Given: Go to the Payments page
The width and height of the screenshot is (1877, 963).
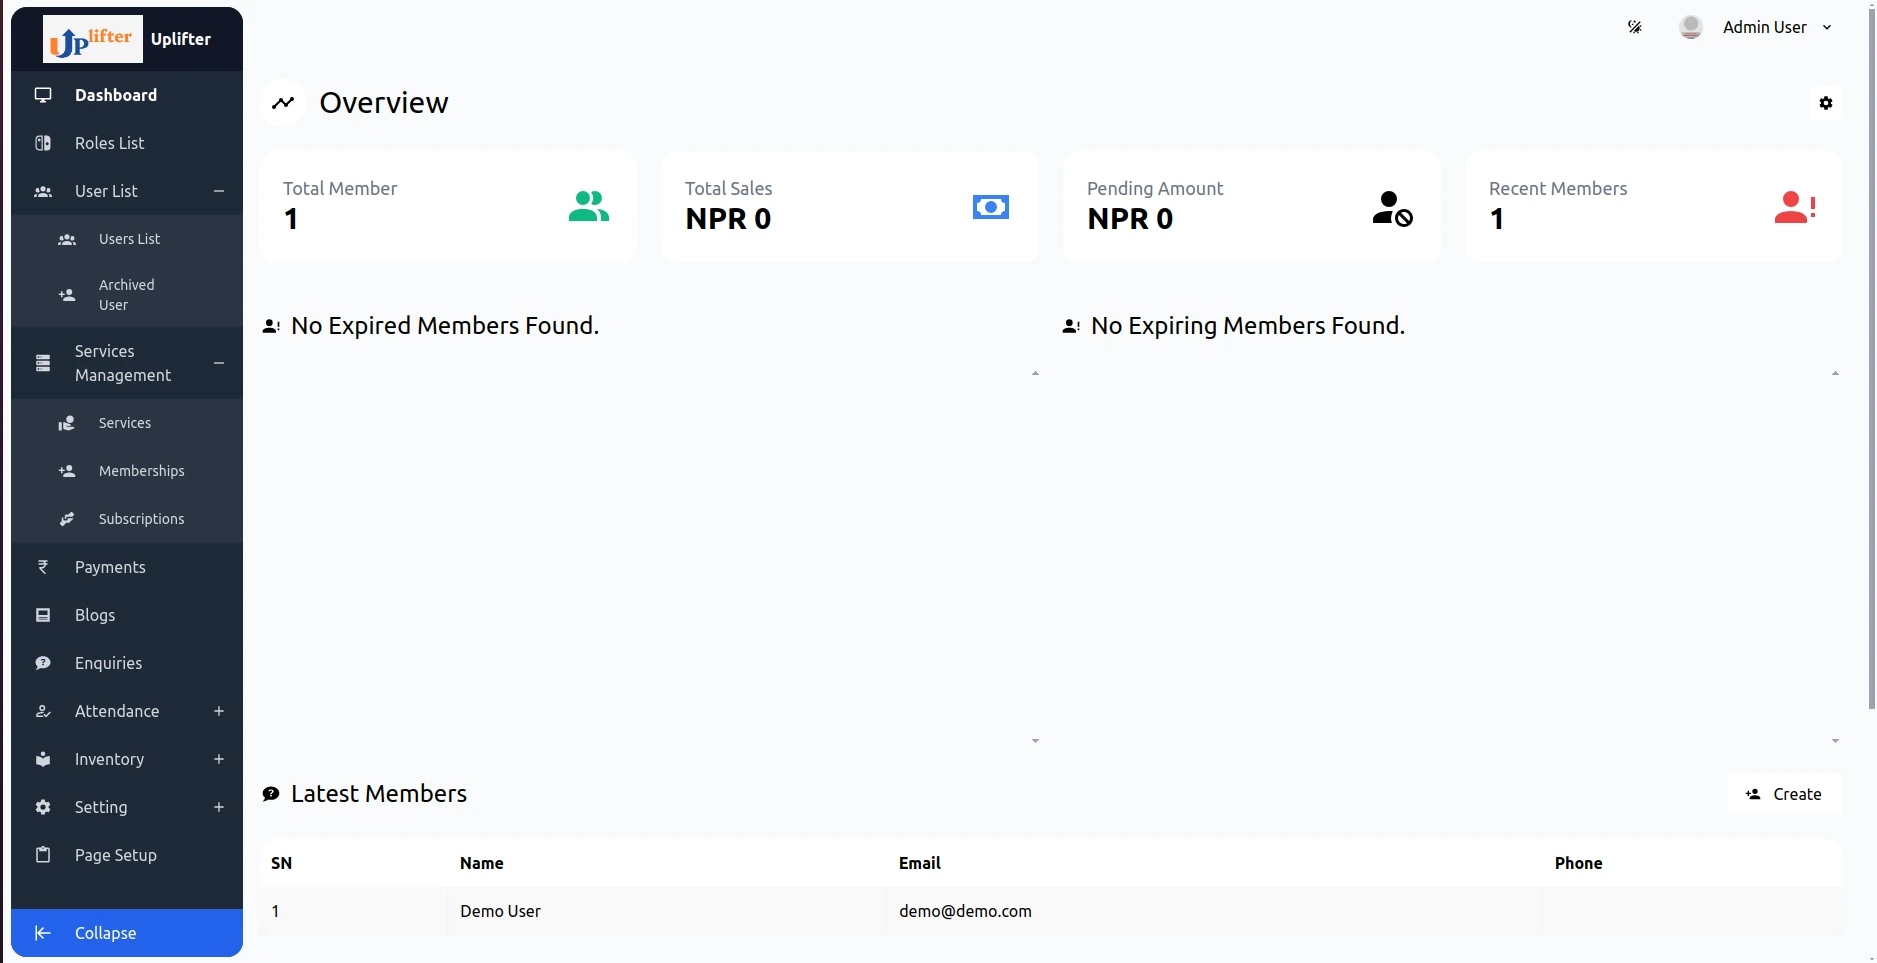Looking at the screenshot, I should coord(110,567).
